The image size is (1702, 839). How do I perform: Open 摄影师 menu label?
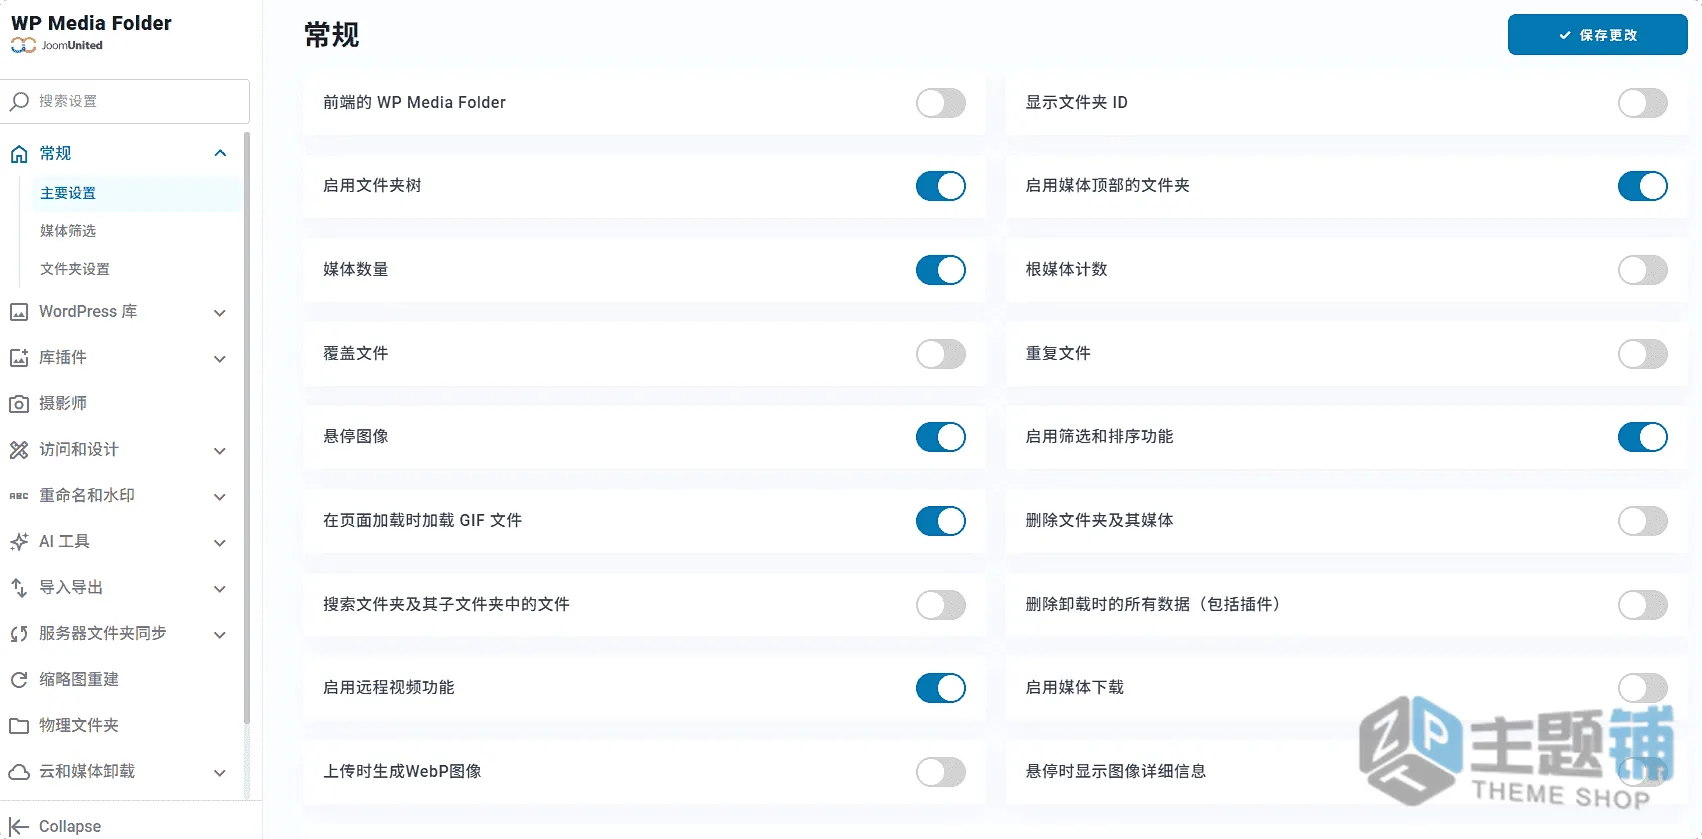pos(63,403)
